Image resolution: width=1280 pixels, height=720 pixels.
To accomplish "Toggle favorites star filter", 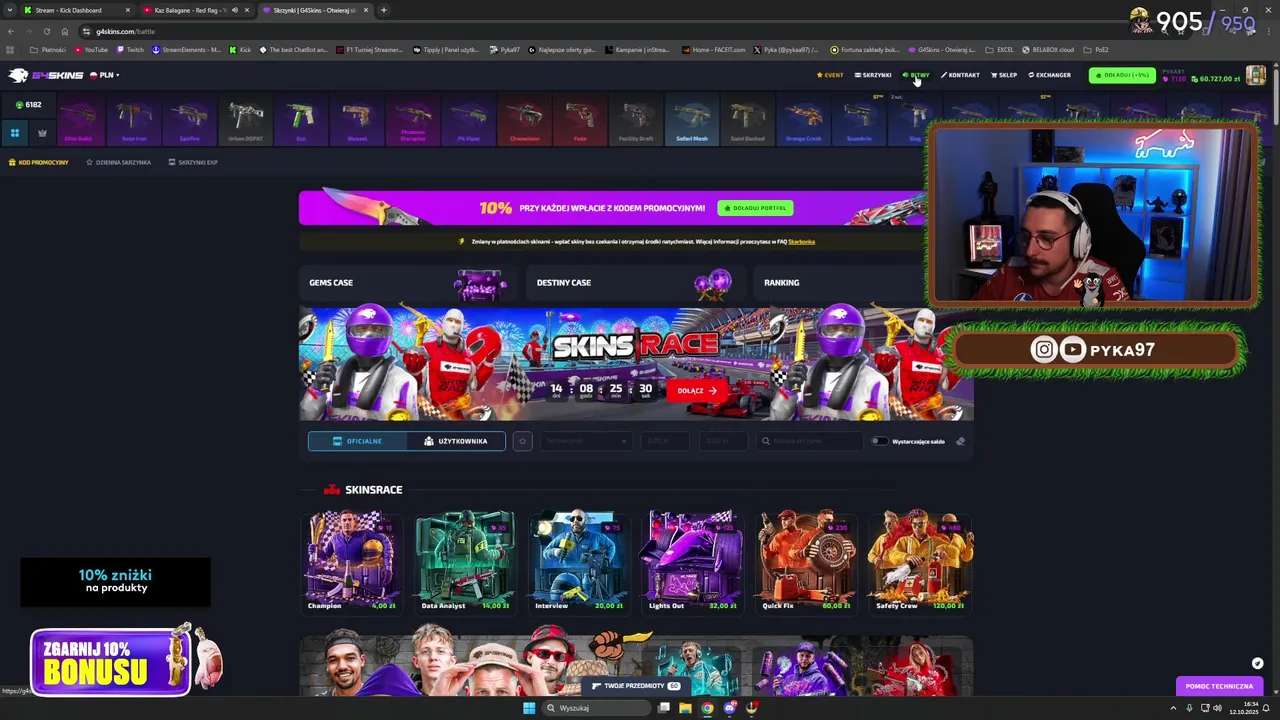I will point(522,441).
